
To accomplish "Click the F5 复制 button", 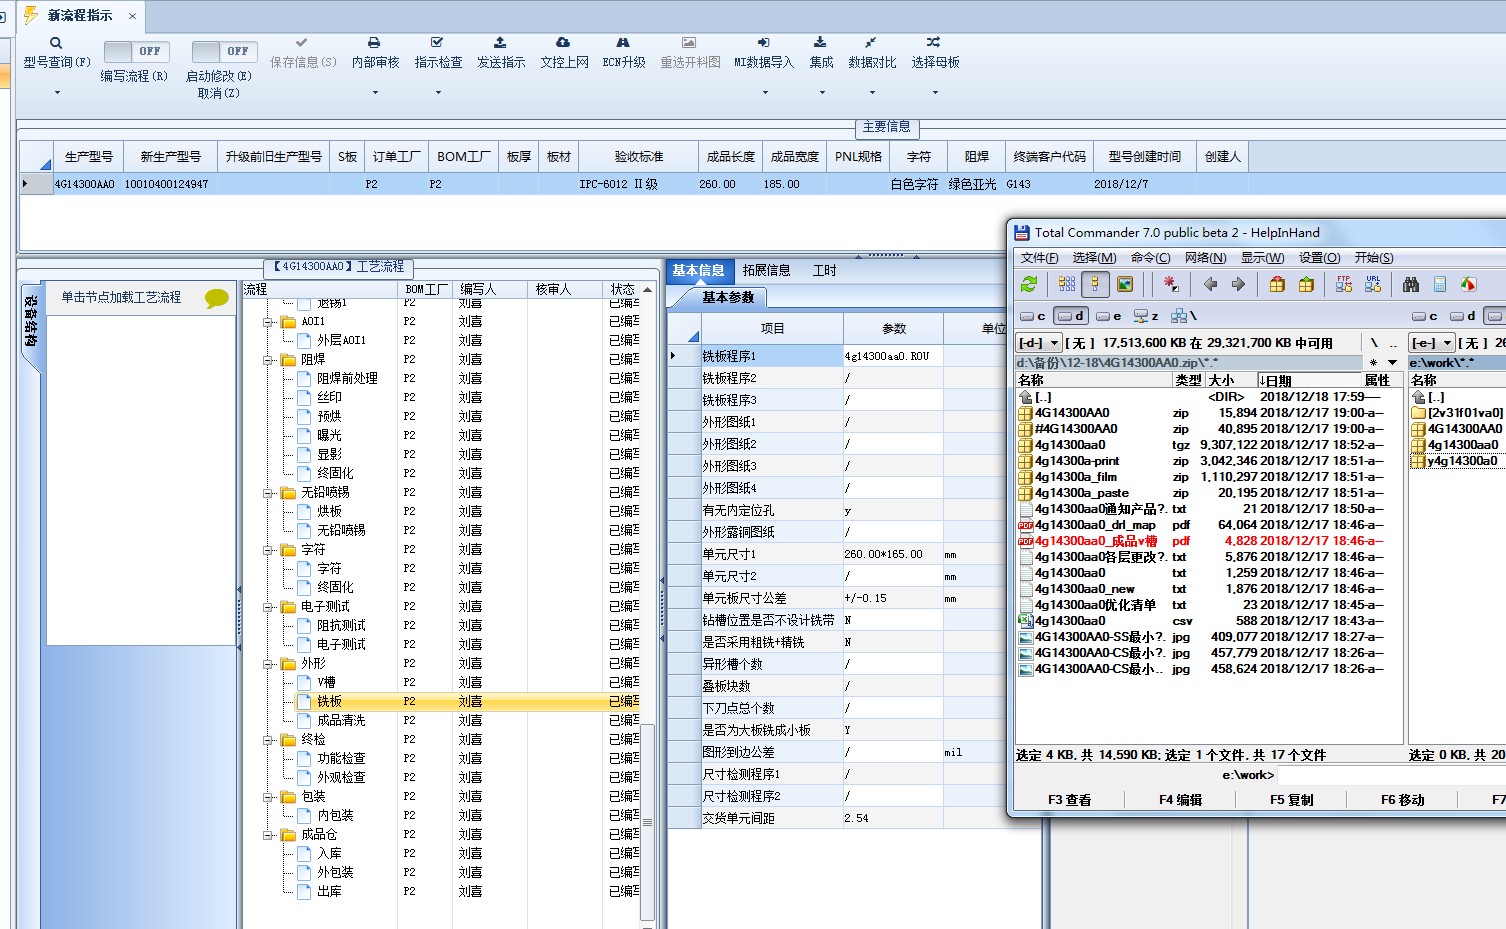I will [1291, 800].
